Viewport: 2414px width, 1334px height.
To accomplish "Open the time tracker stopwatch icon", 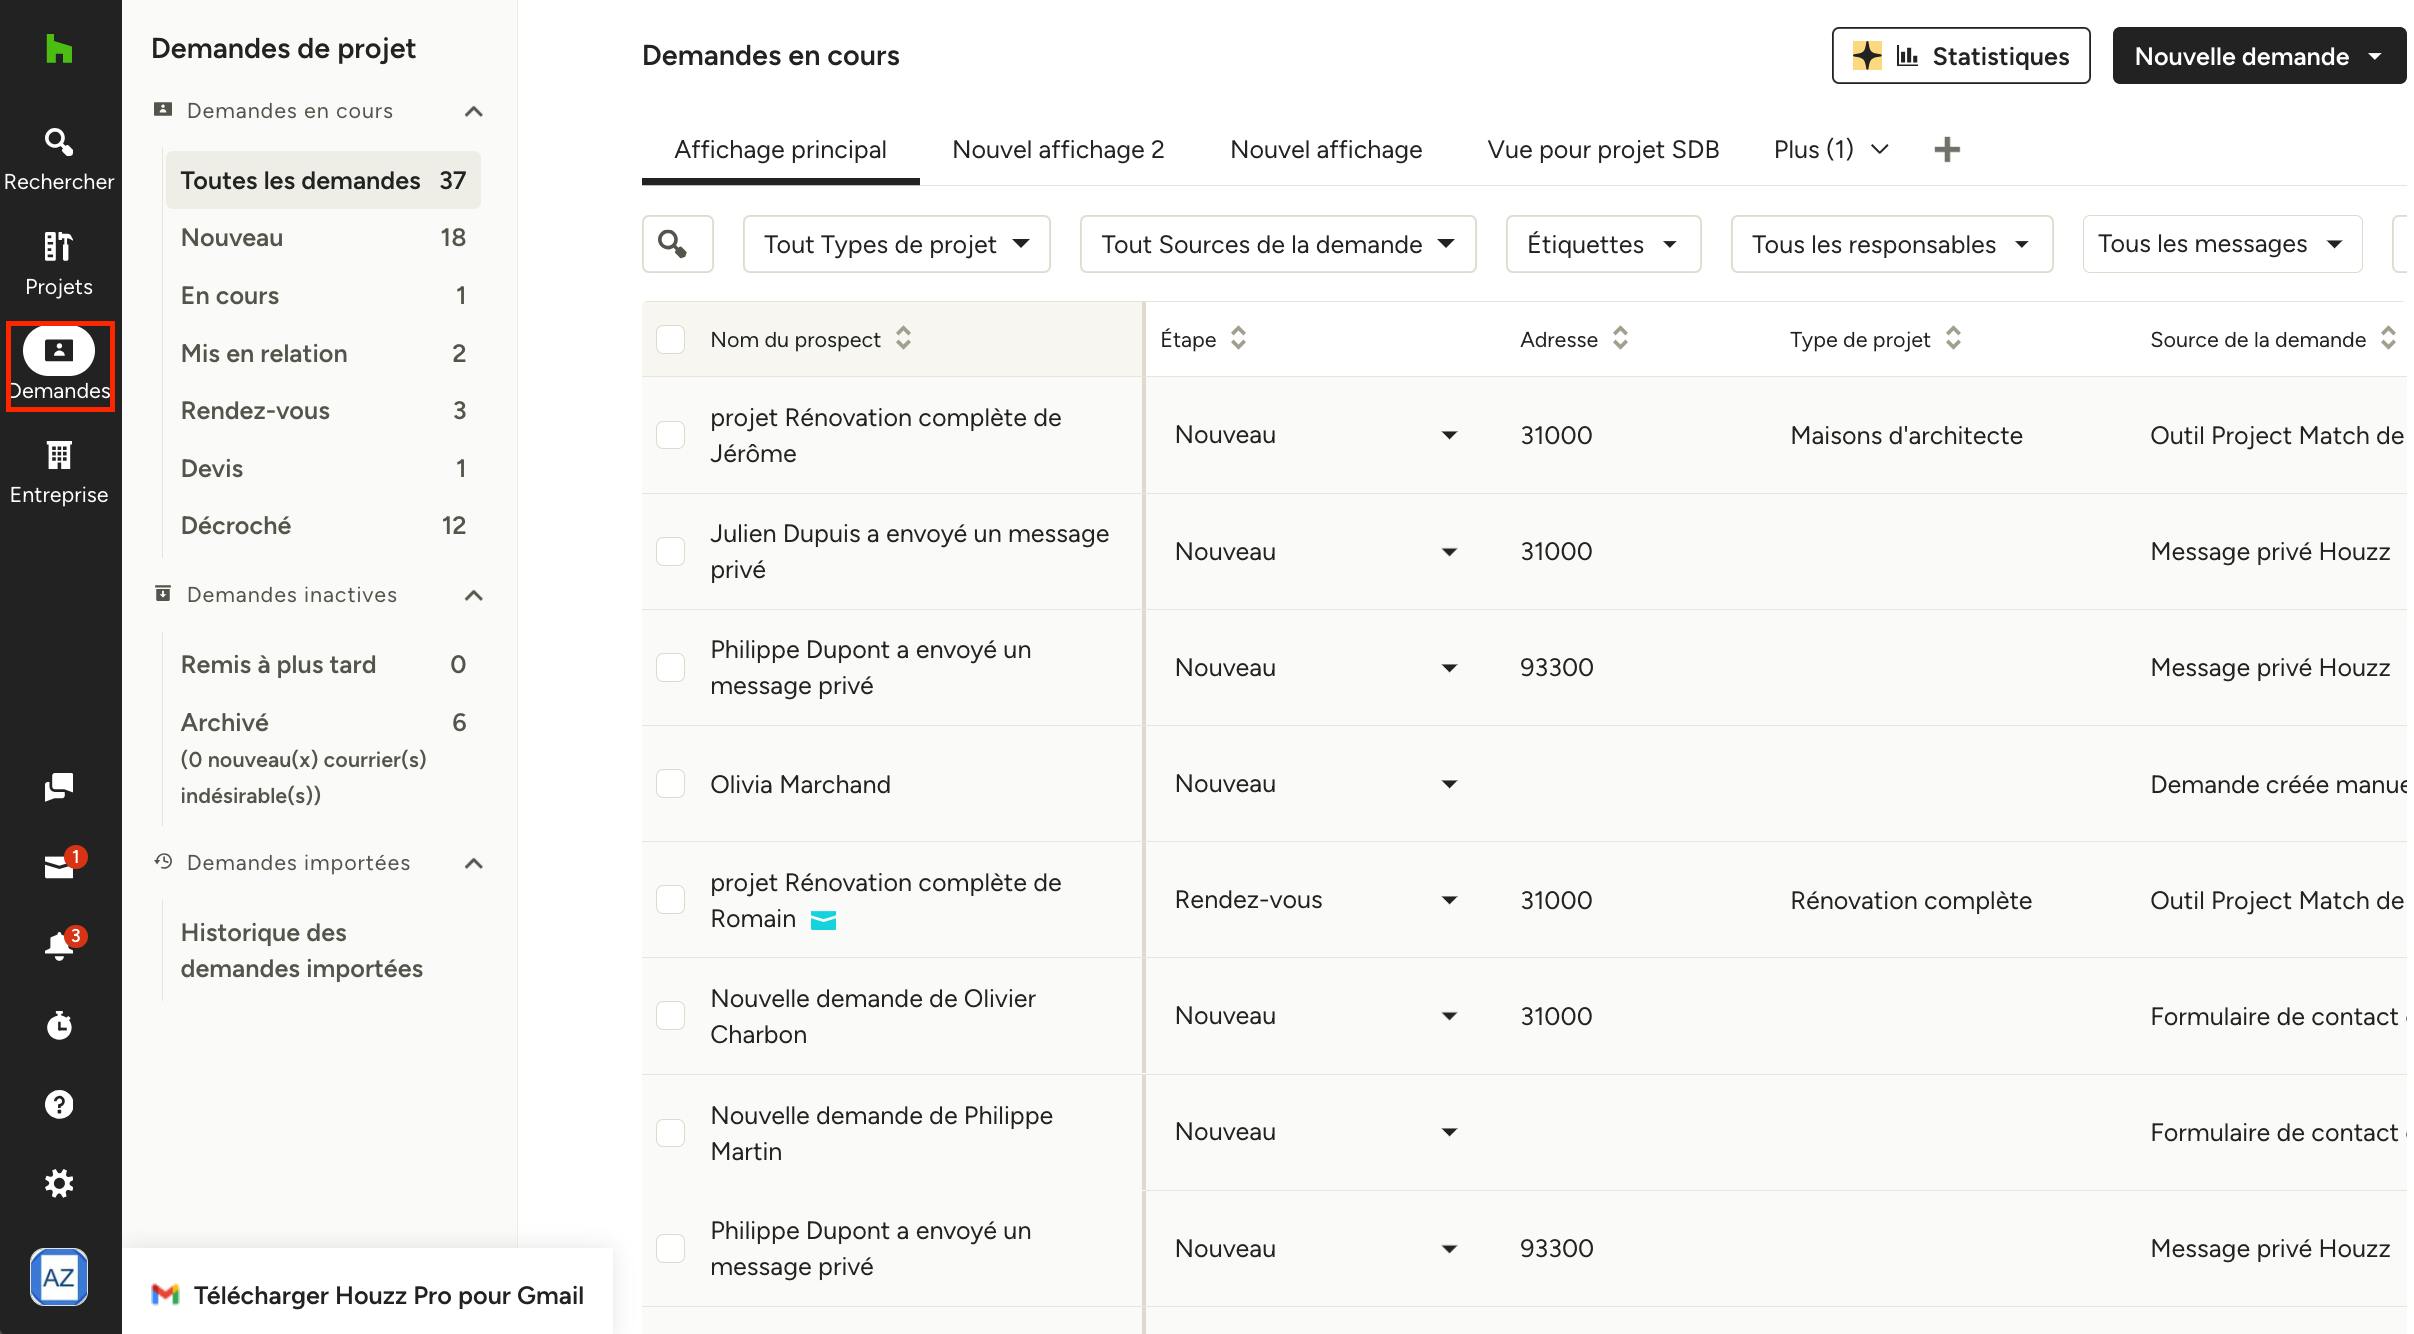I will click(x=59, y=1025).
